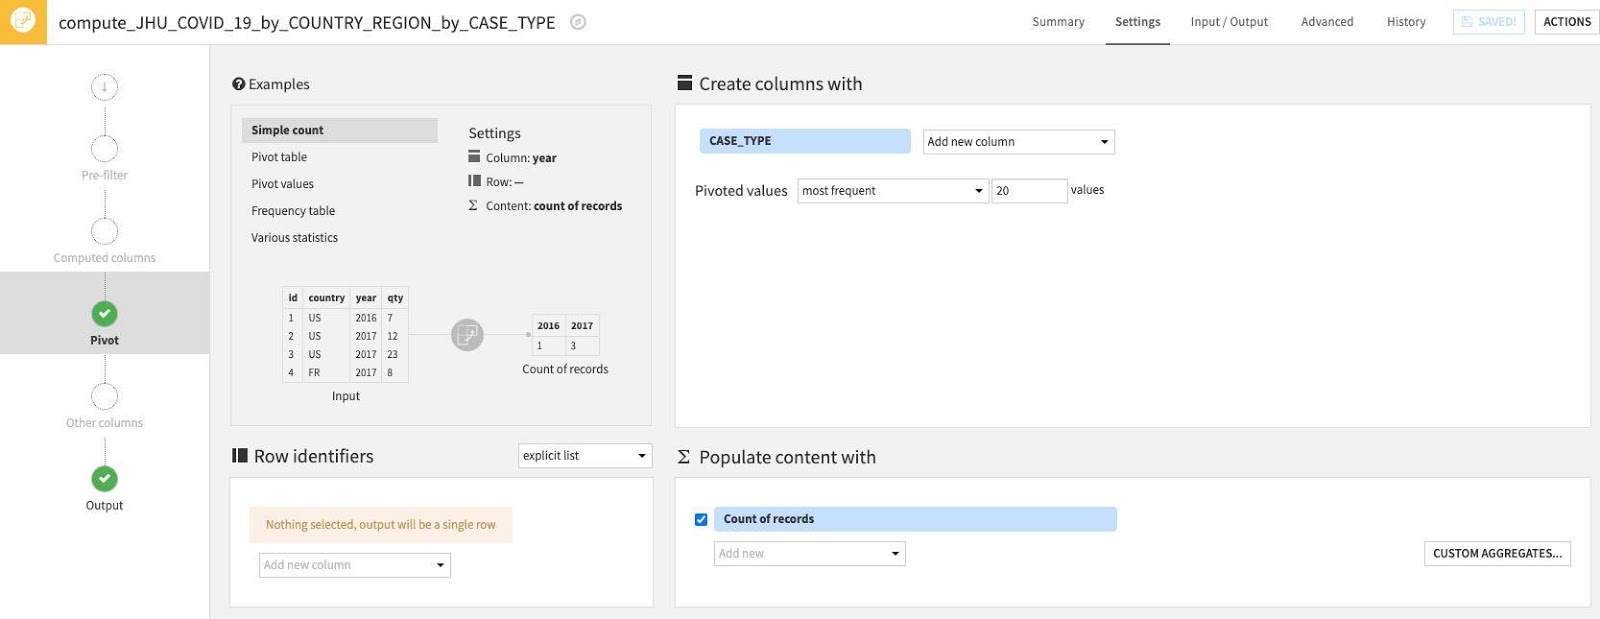
Task: Switch to the Input / Output tab
Action: tap(1229, 22)
